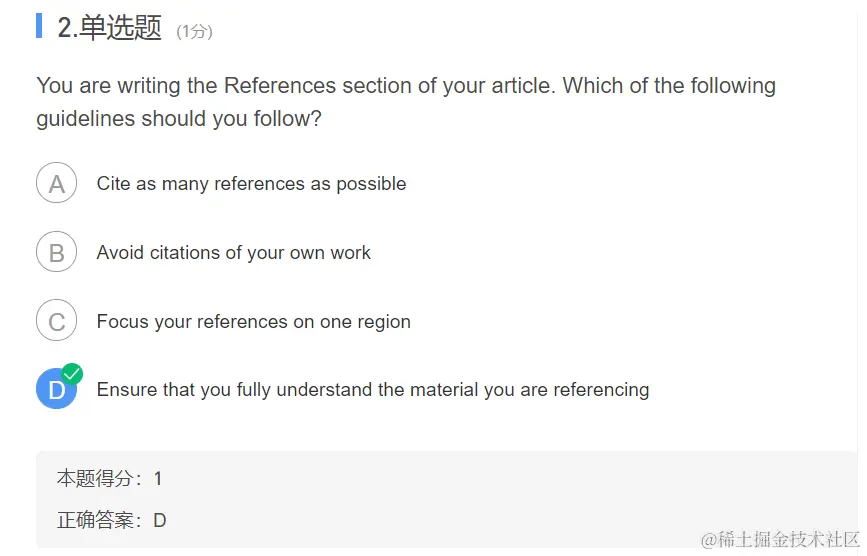867x556 pixels.
Task: Select radio option A circle
Action: [56, 183]
